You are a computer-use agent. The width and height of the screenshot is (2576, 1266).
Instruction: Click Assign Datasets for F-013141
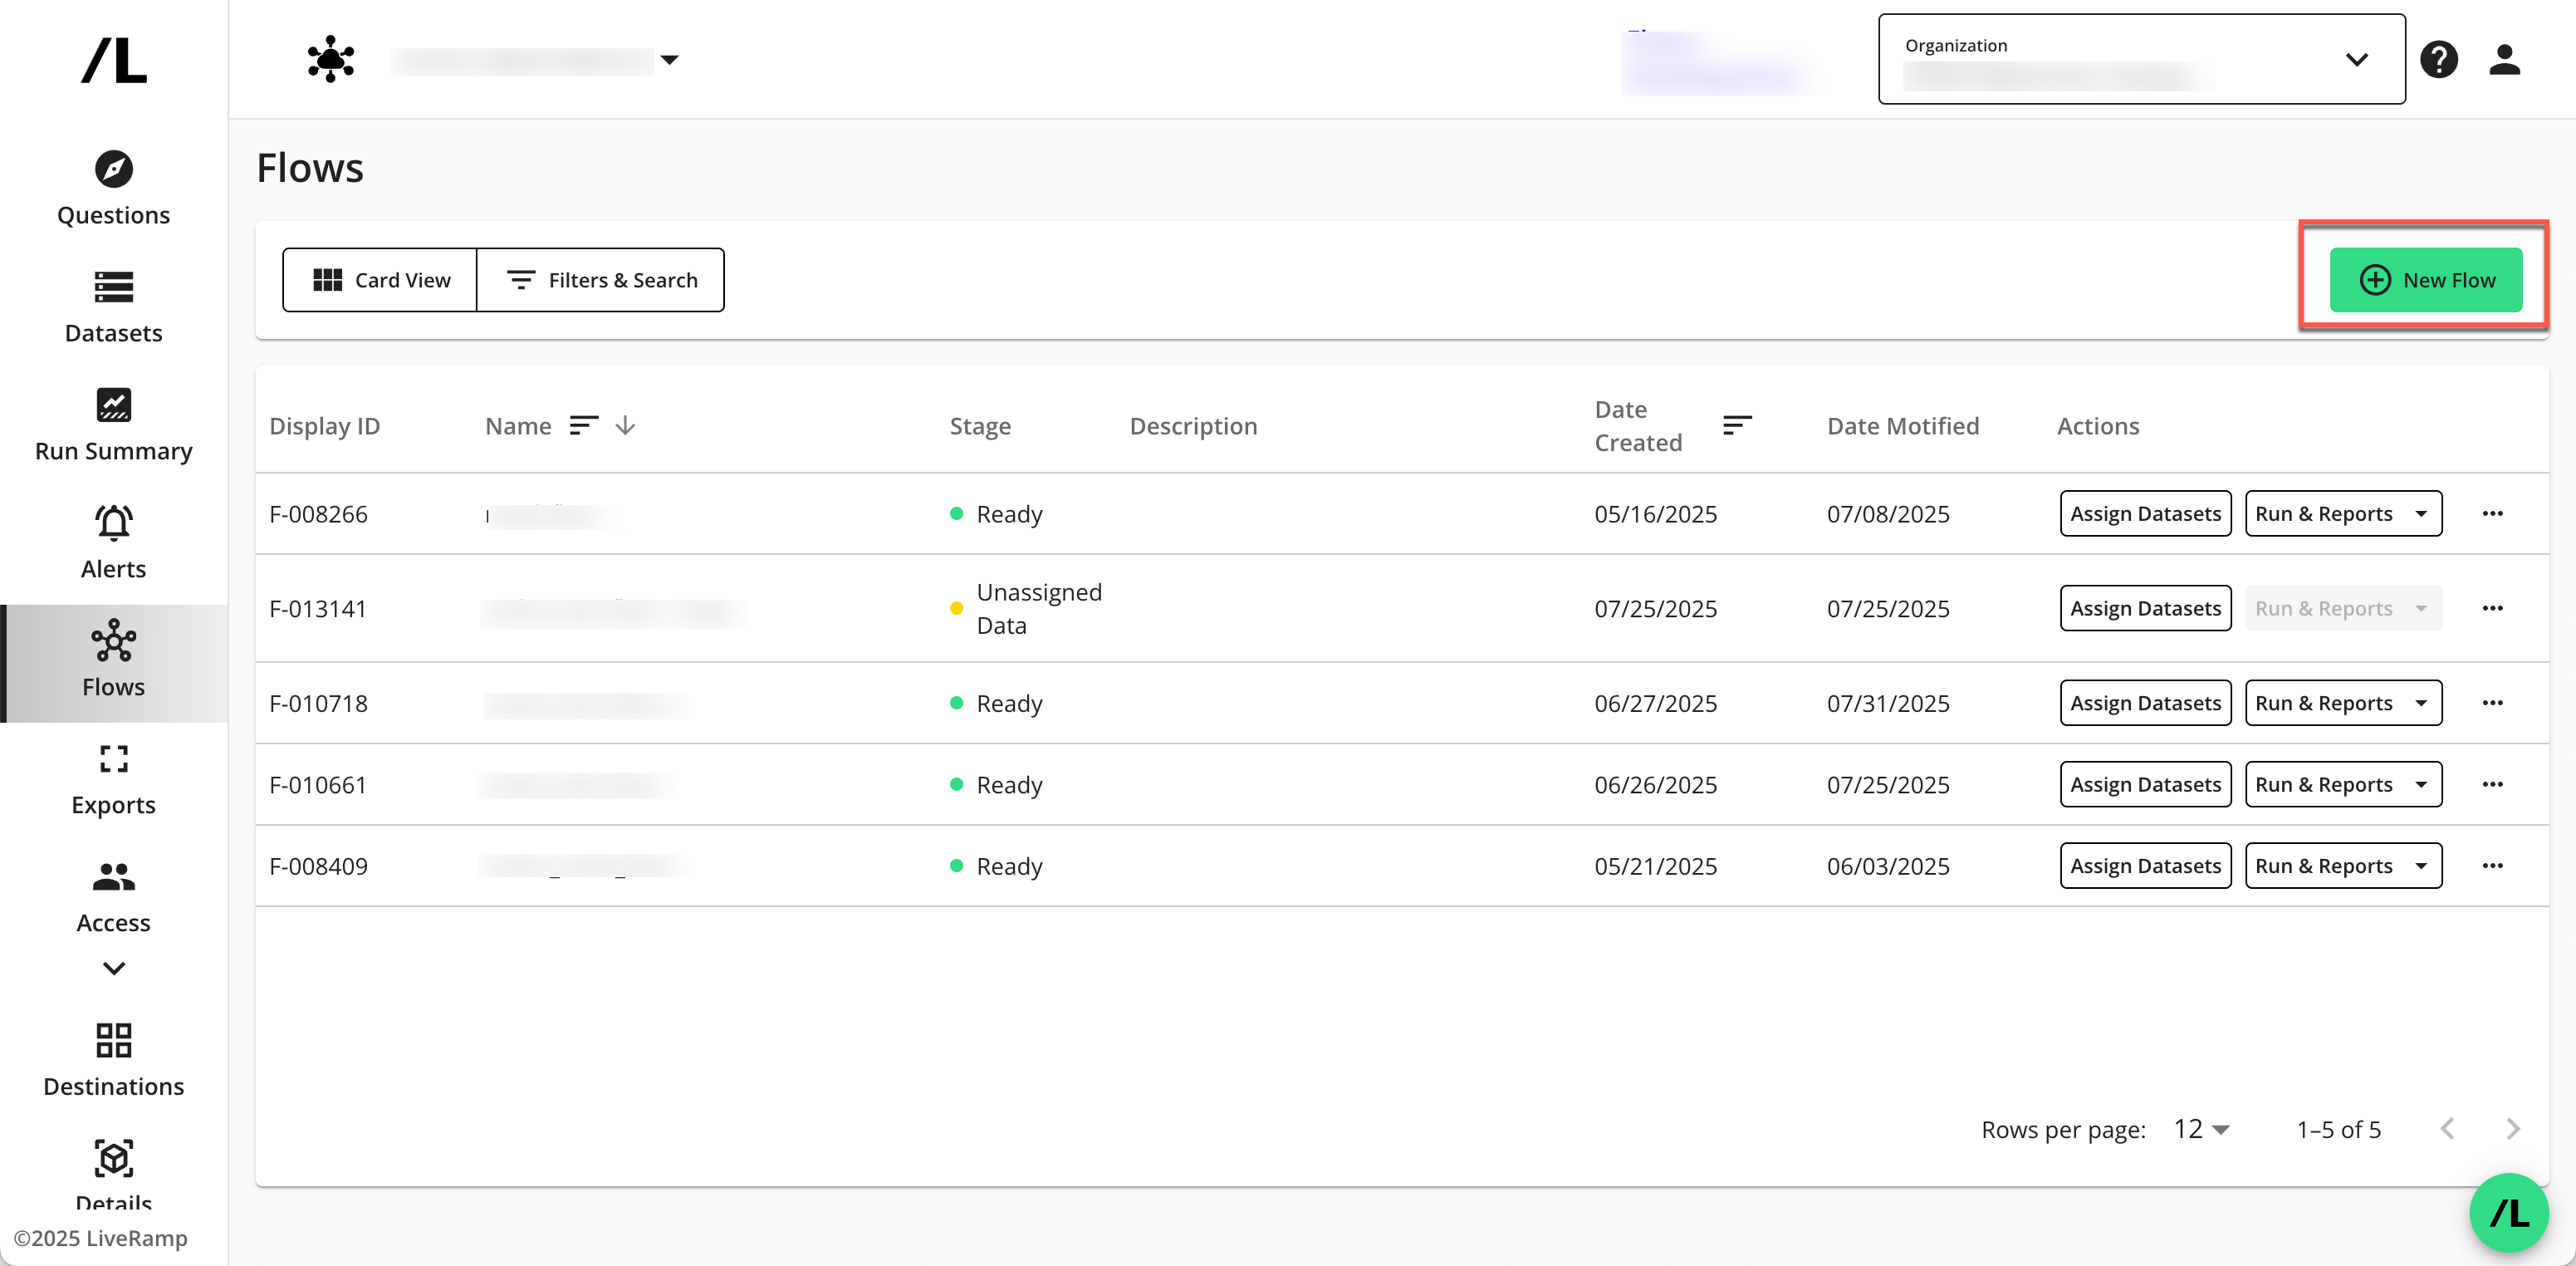click(x=2145, y=608)
